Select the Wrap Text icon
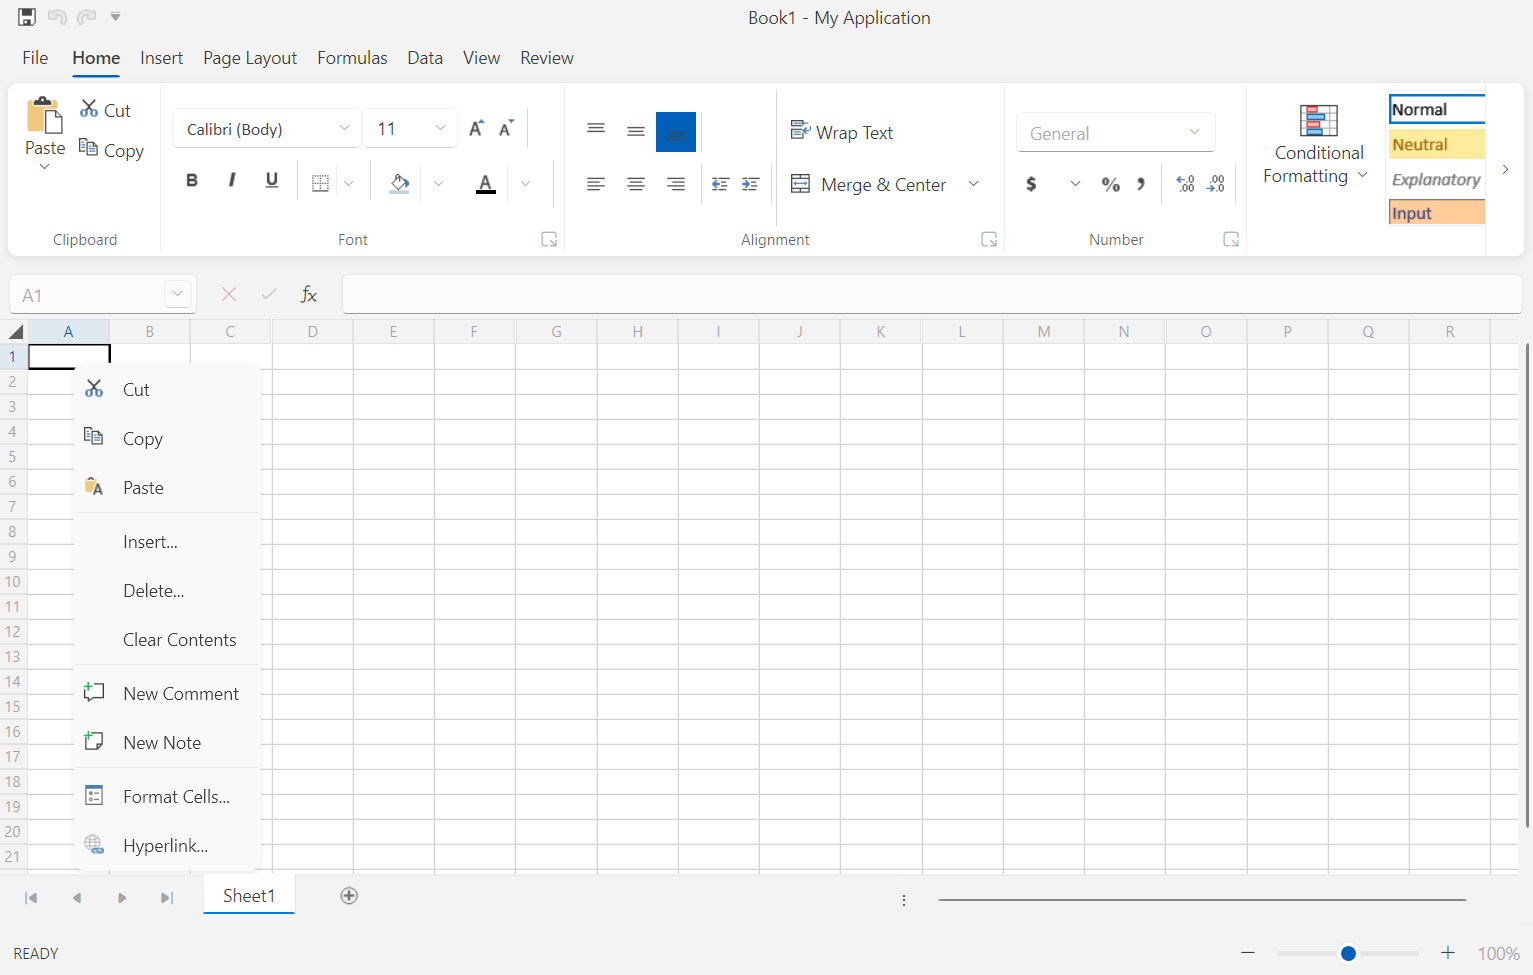 click(800, 130)
